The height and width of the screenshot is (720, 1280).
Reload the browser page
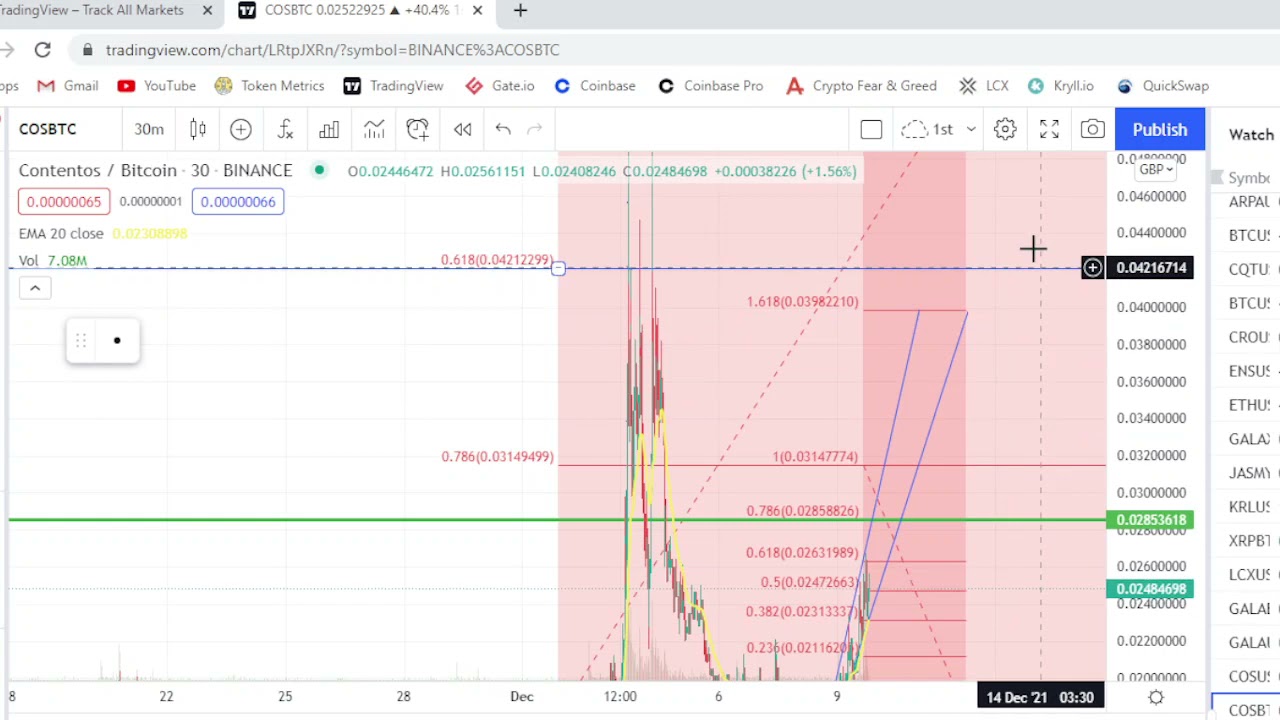coord(42,49)
